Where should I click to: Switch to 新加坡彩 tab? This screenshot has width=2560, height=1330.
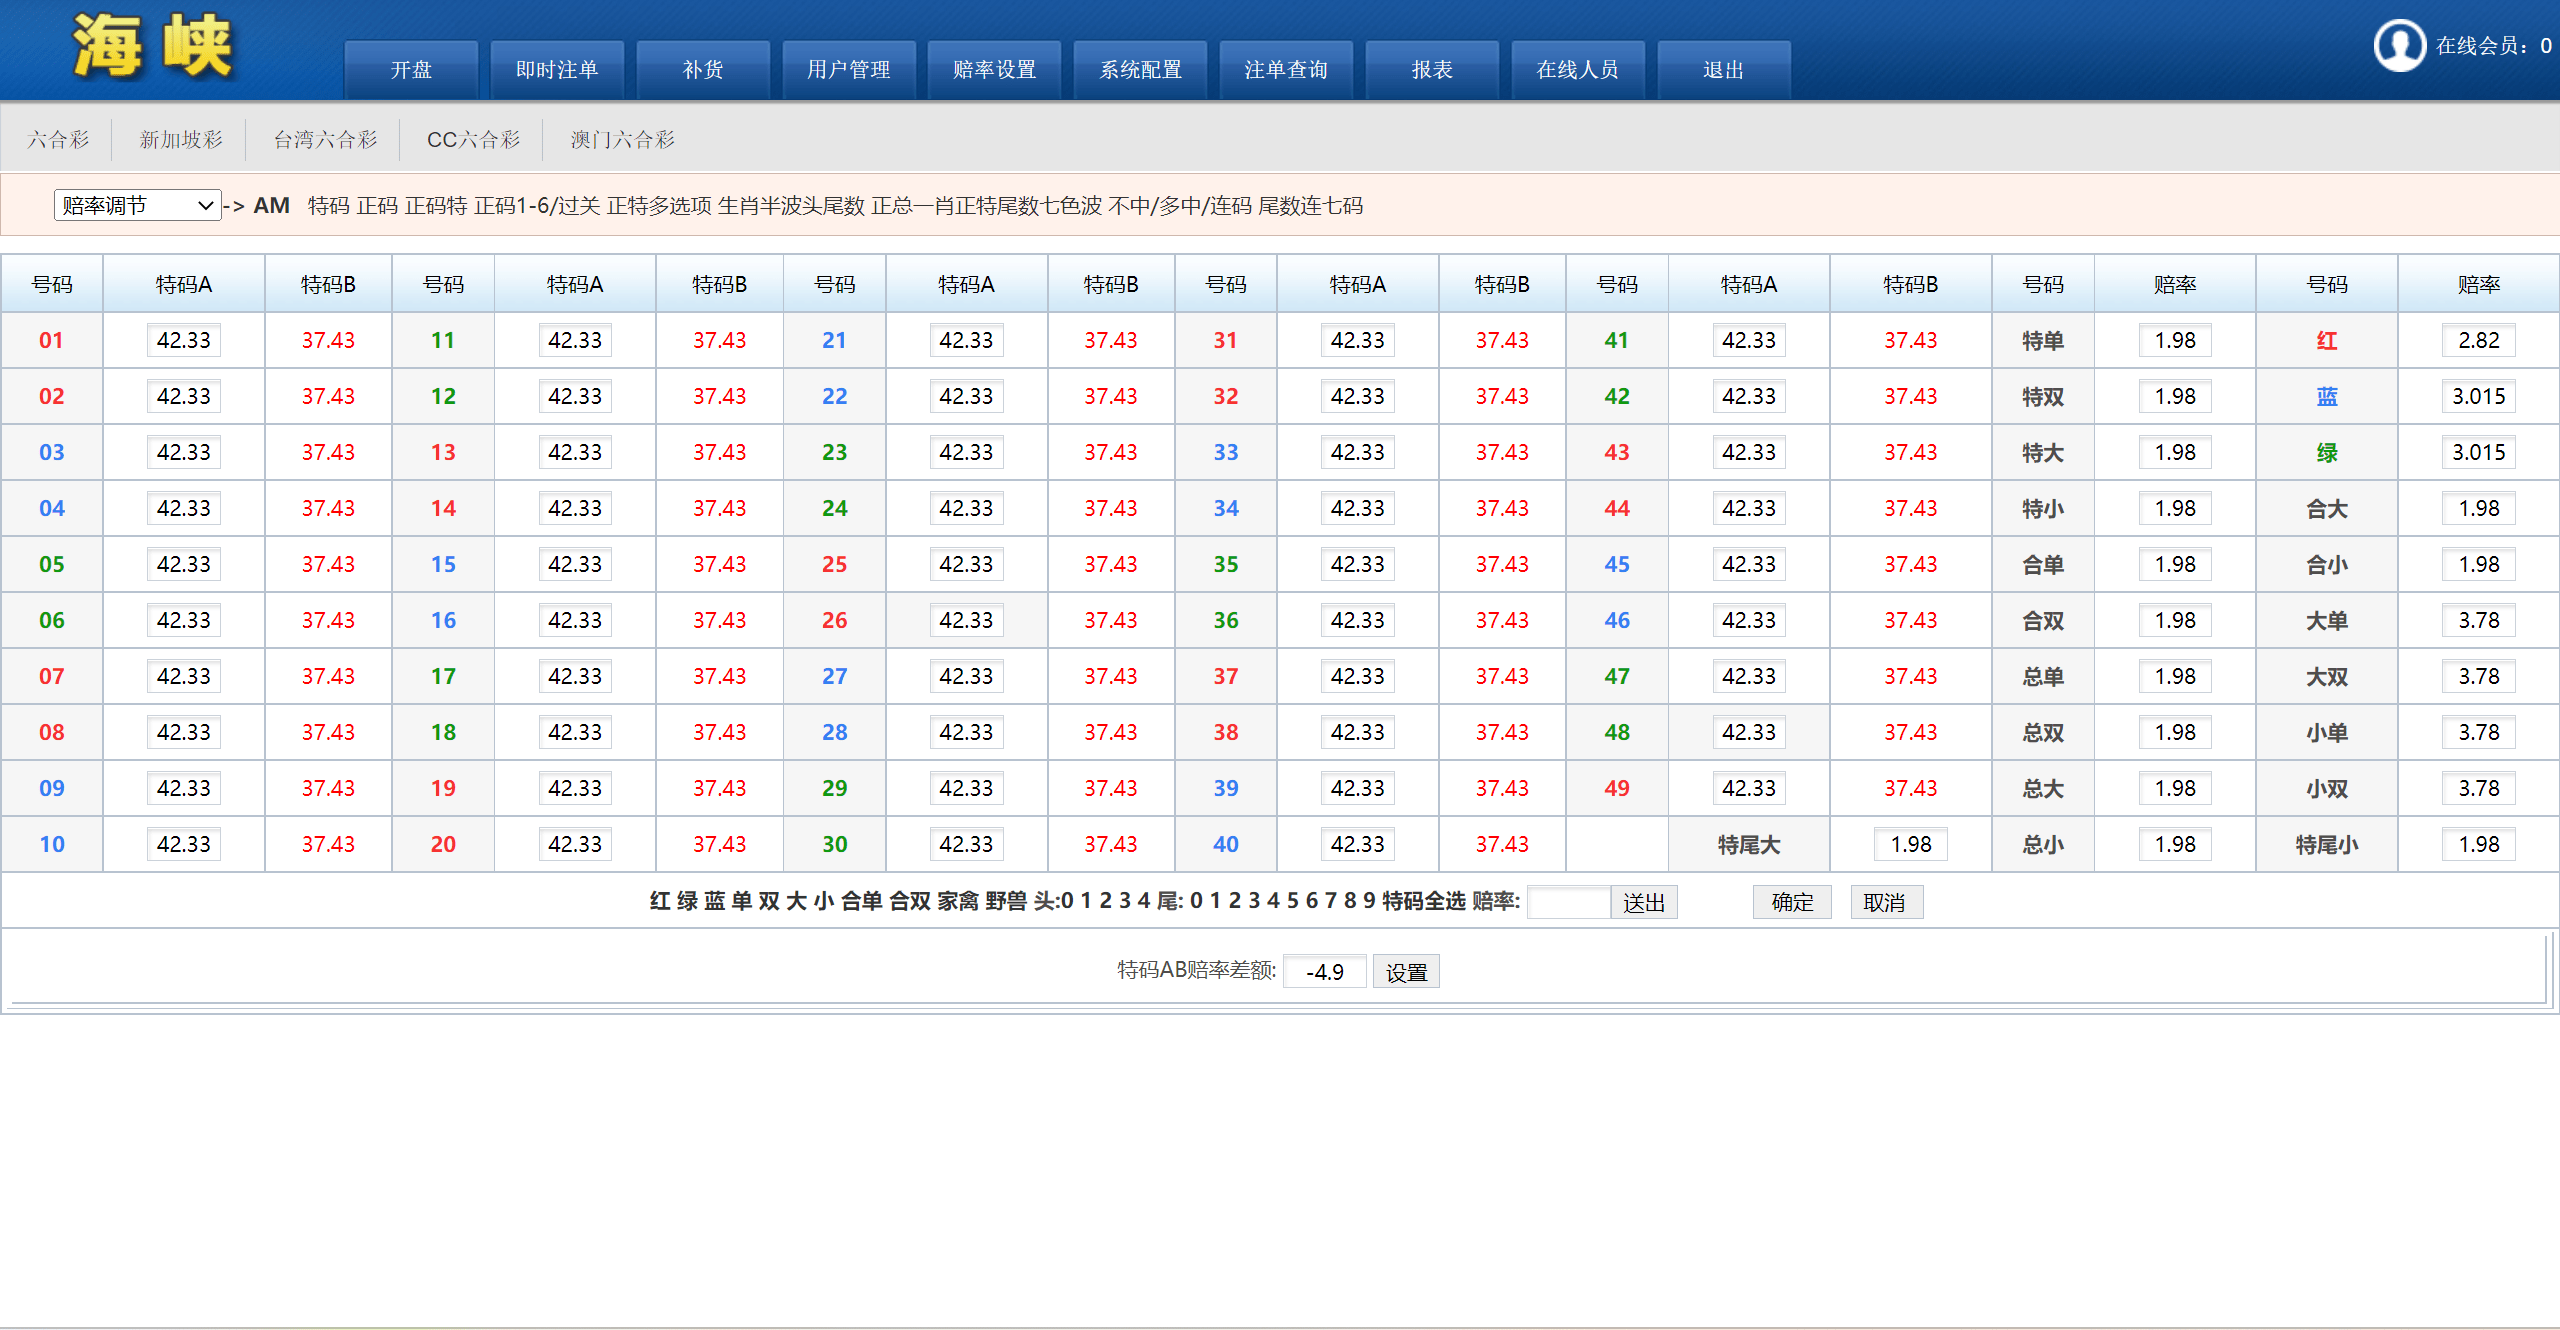tap(180, 139)
